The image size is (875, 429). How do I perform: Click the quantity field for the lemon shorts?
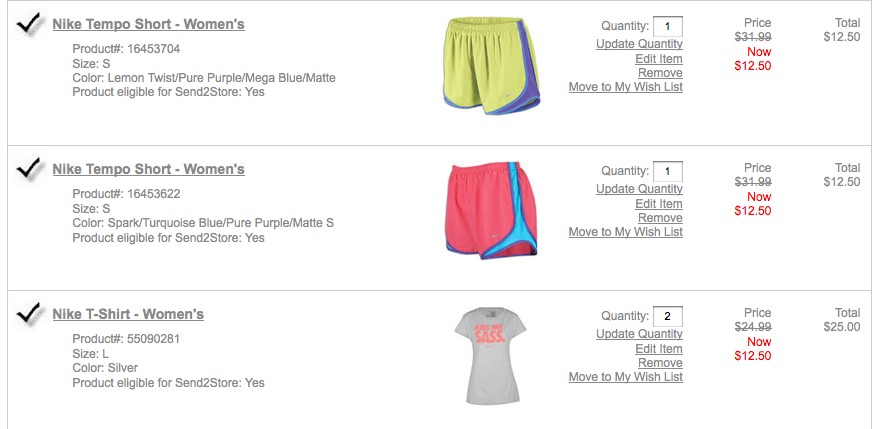(x=667, y=26)
